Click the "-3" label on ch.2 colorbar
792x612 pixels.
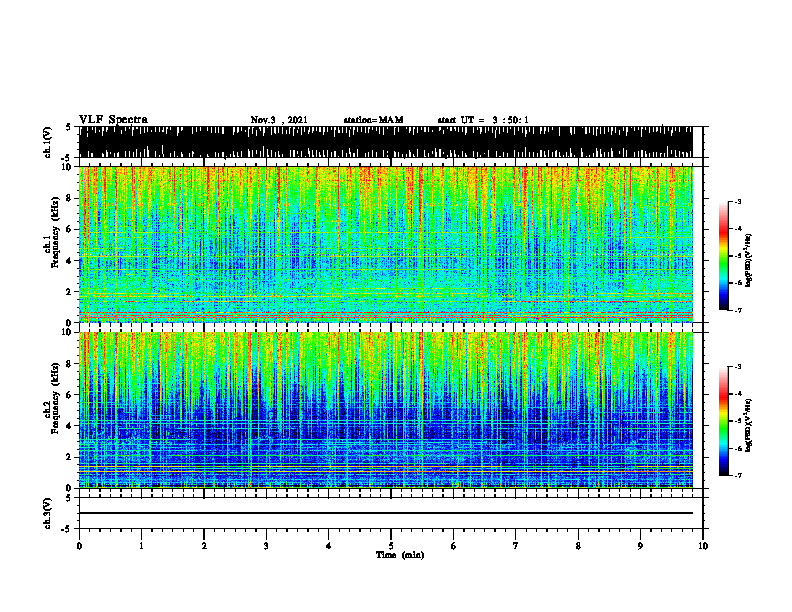coord(738,367)
